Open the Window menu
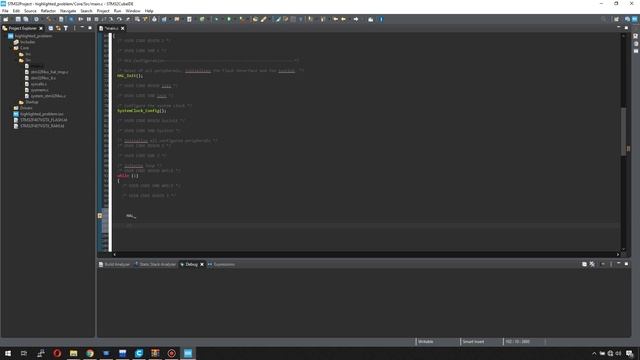The image size is (640, 360). pyautogui.click(x=133, y=11)
